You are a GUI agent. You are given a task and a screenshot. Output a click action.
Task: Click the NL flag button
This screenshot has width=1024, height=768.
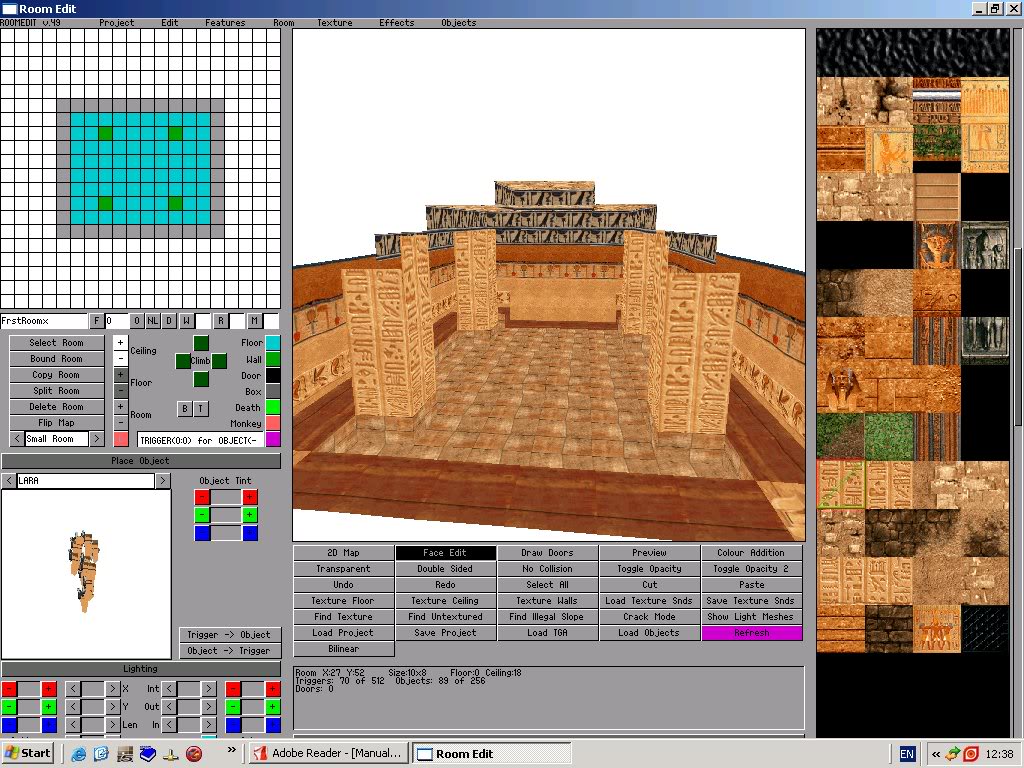152,321
